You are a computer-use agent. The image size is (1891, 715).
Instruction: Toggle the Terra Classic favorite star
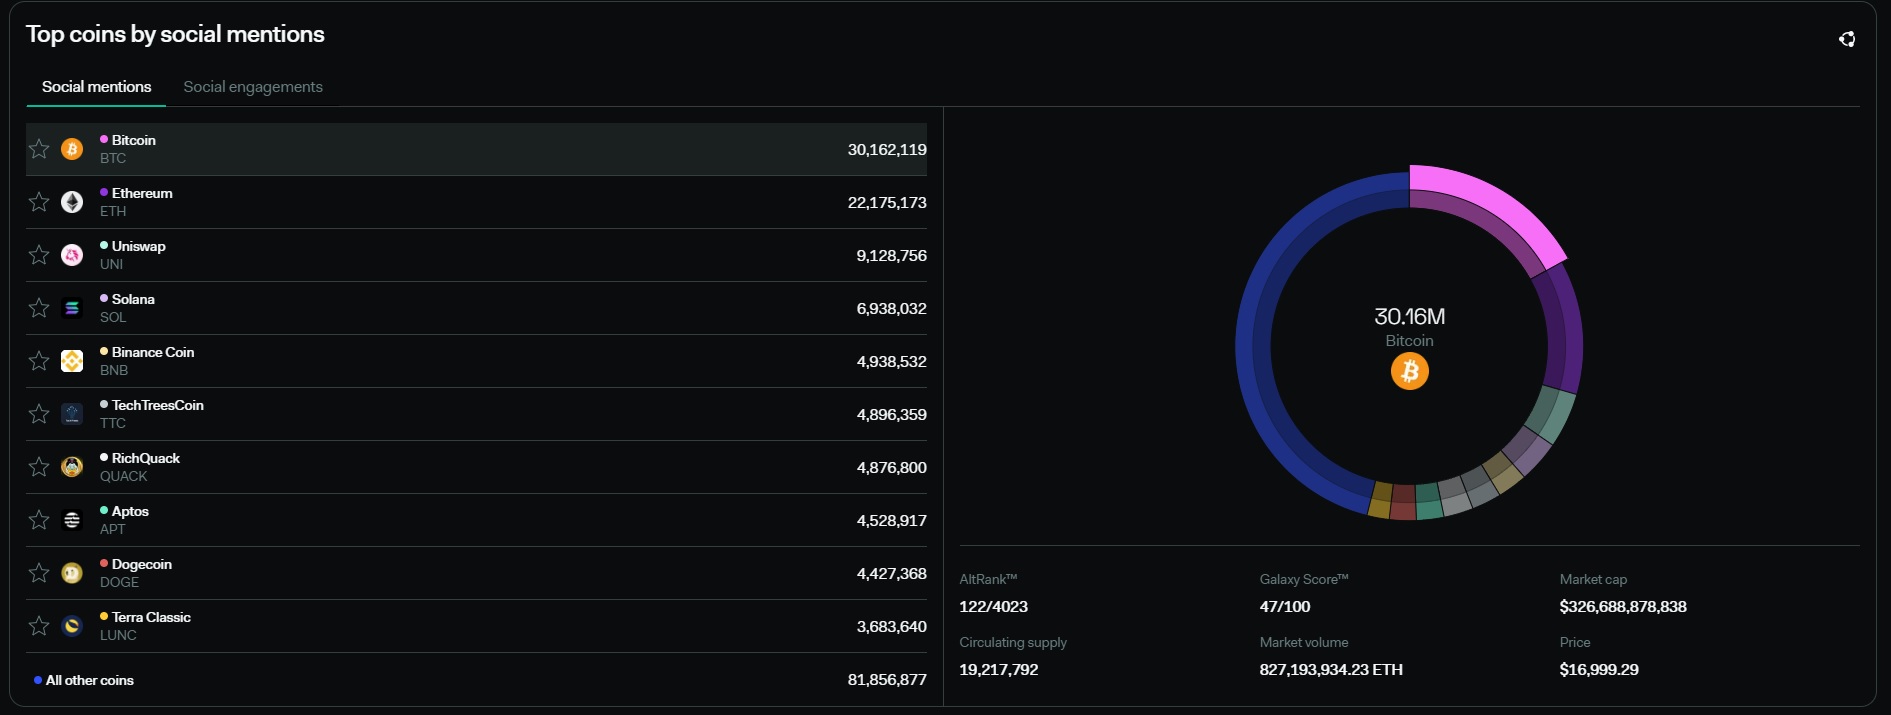pyautogui.click(x=39, y=626)
